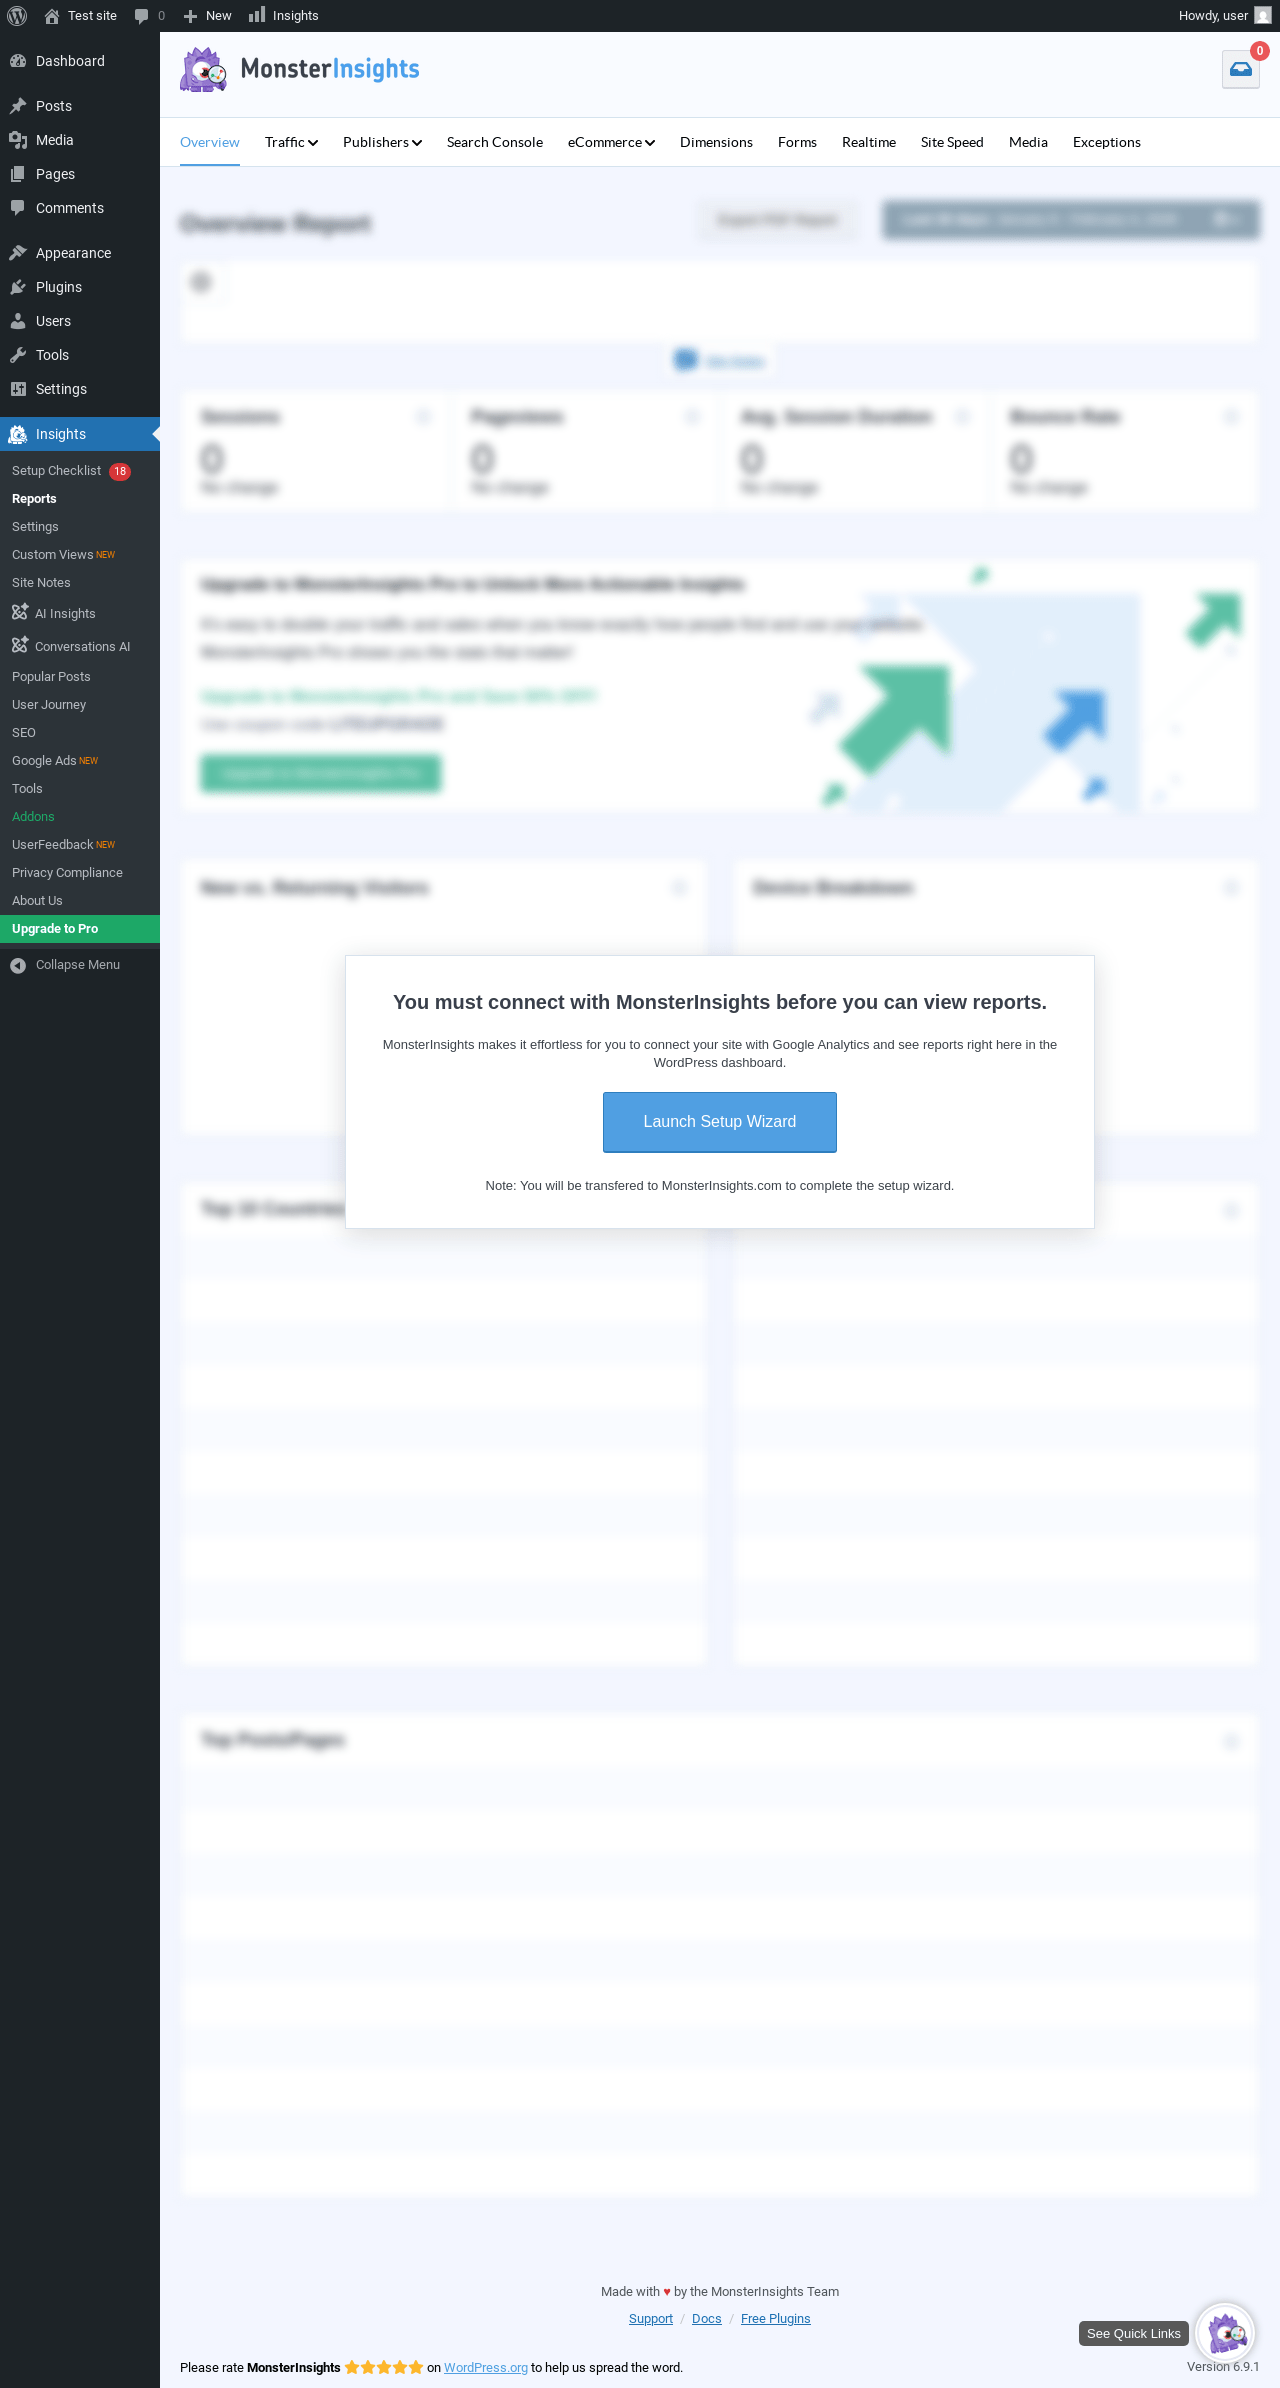Open the comments bubble in the admin bar

pos(141,16)
